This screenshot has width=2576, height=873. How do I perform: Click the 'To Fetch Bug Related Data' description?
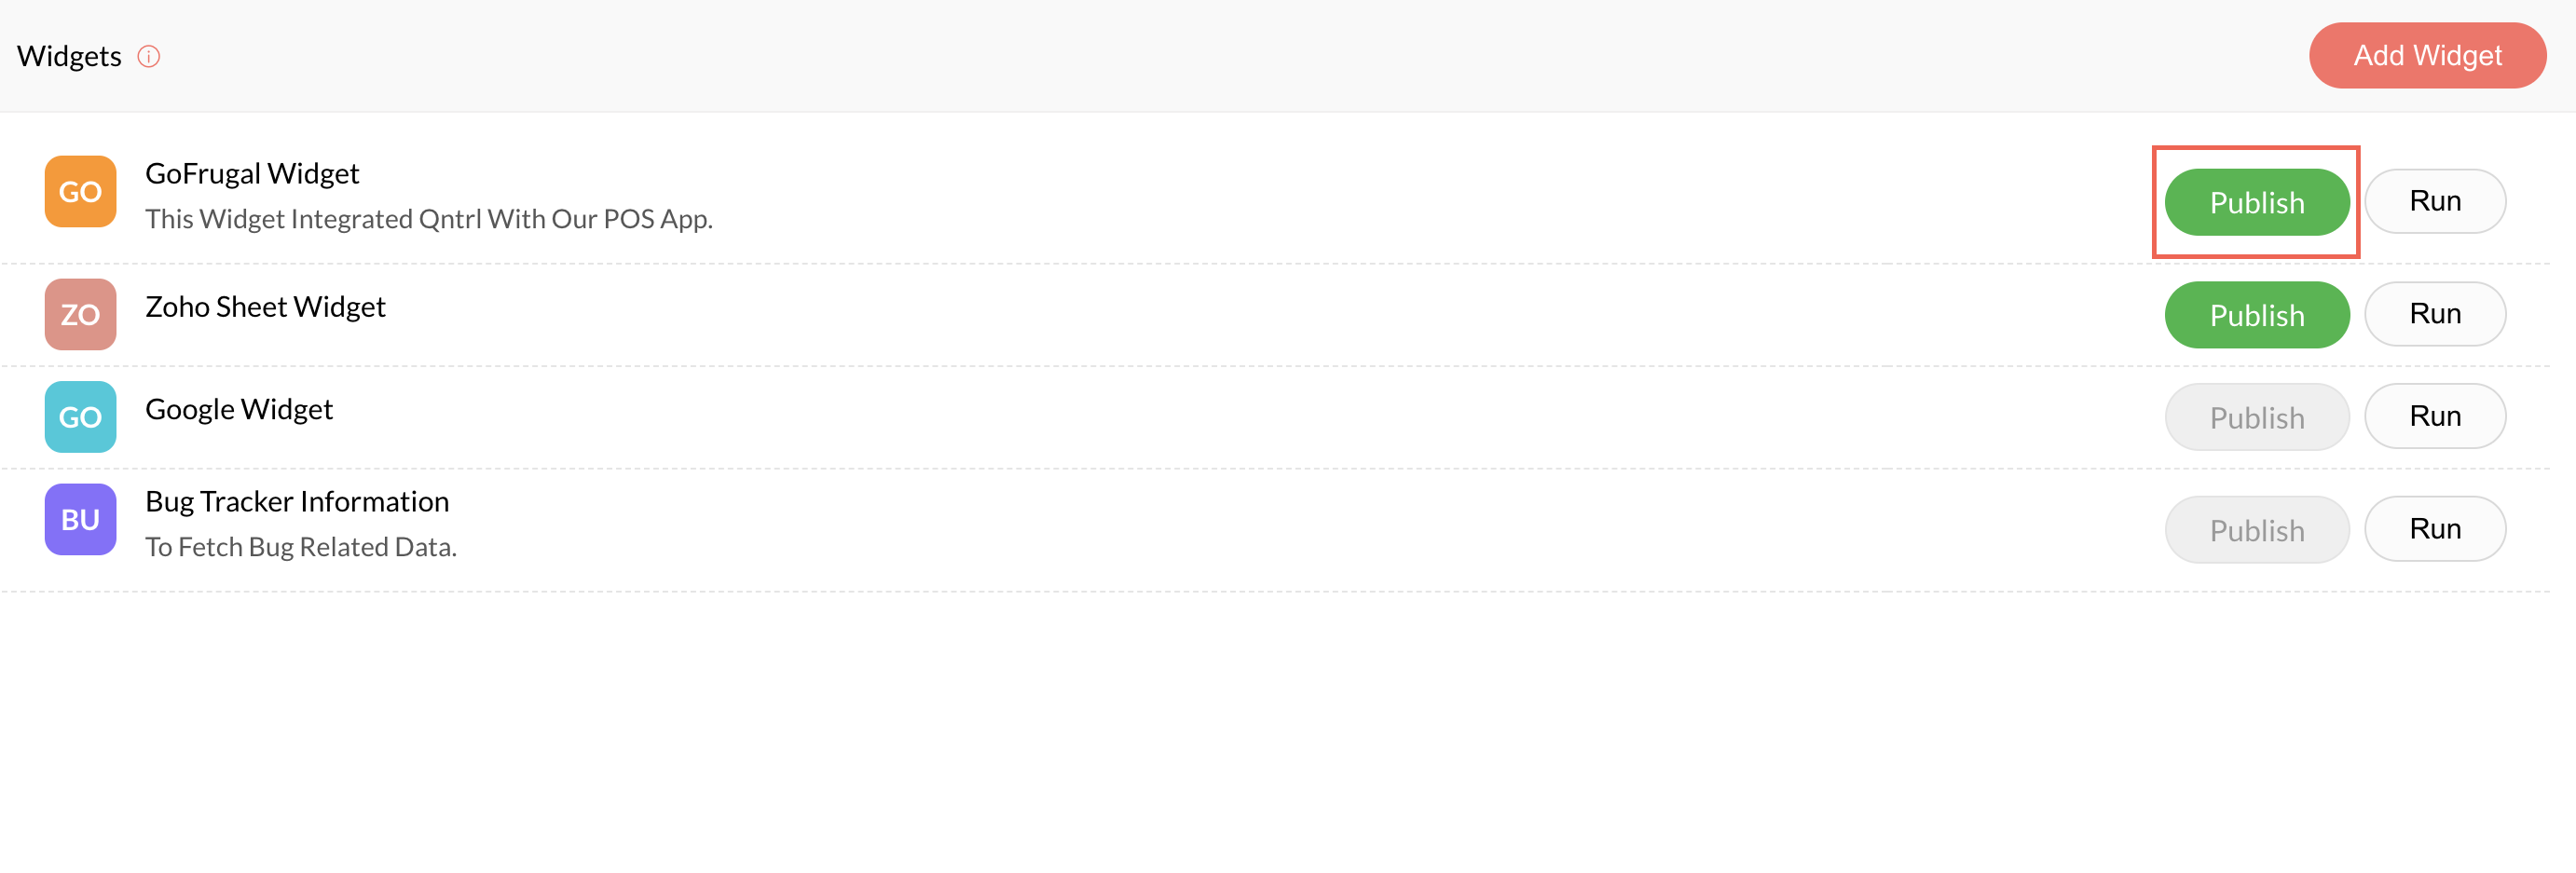(301, 547)
